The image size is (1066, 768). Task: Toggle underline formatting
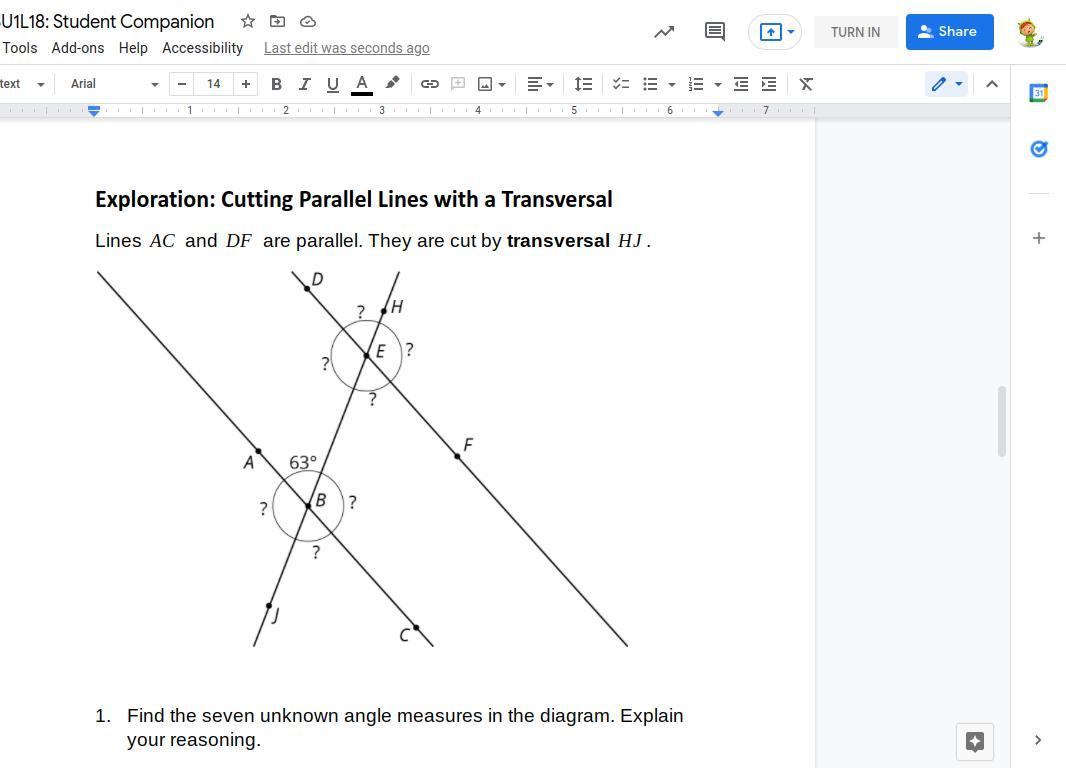click(x=332, y=84)
